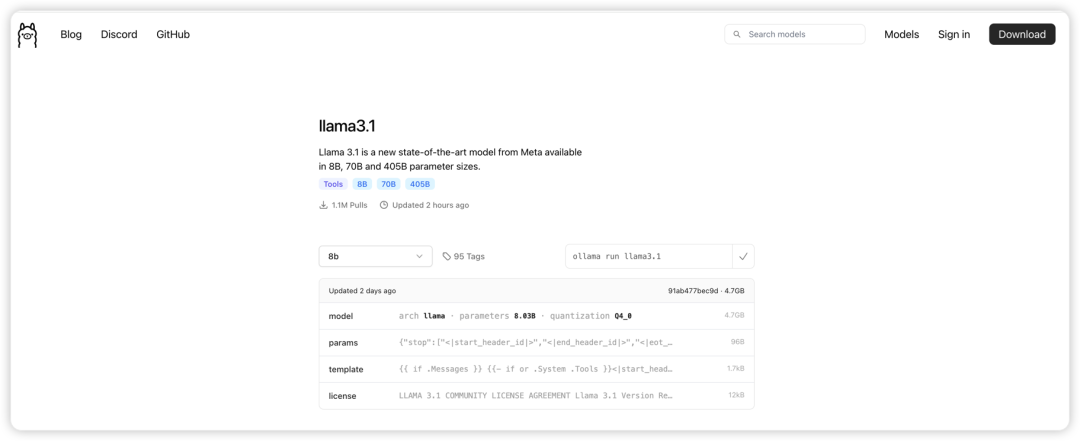
Task: Click the Updated 2 hours ago text
Action: [430, 205]
